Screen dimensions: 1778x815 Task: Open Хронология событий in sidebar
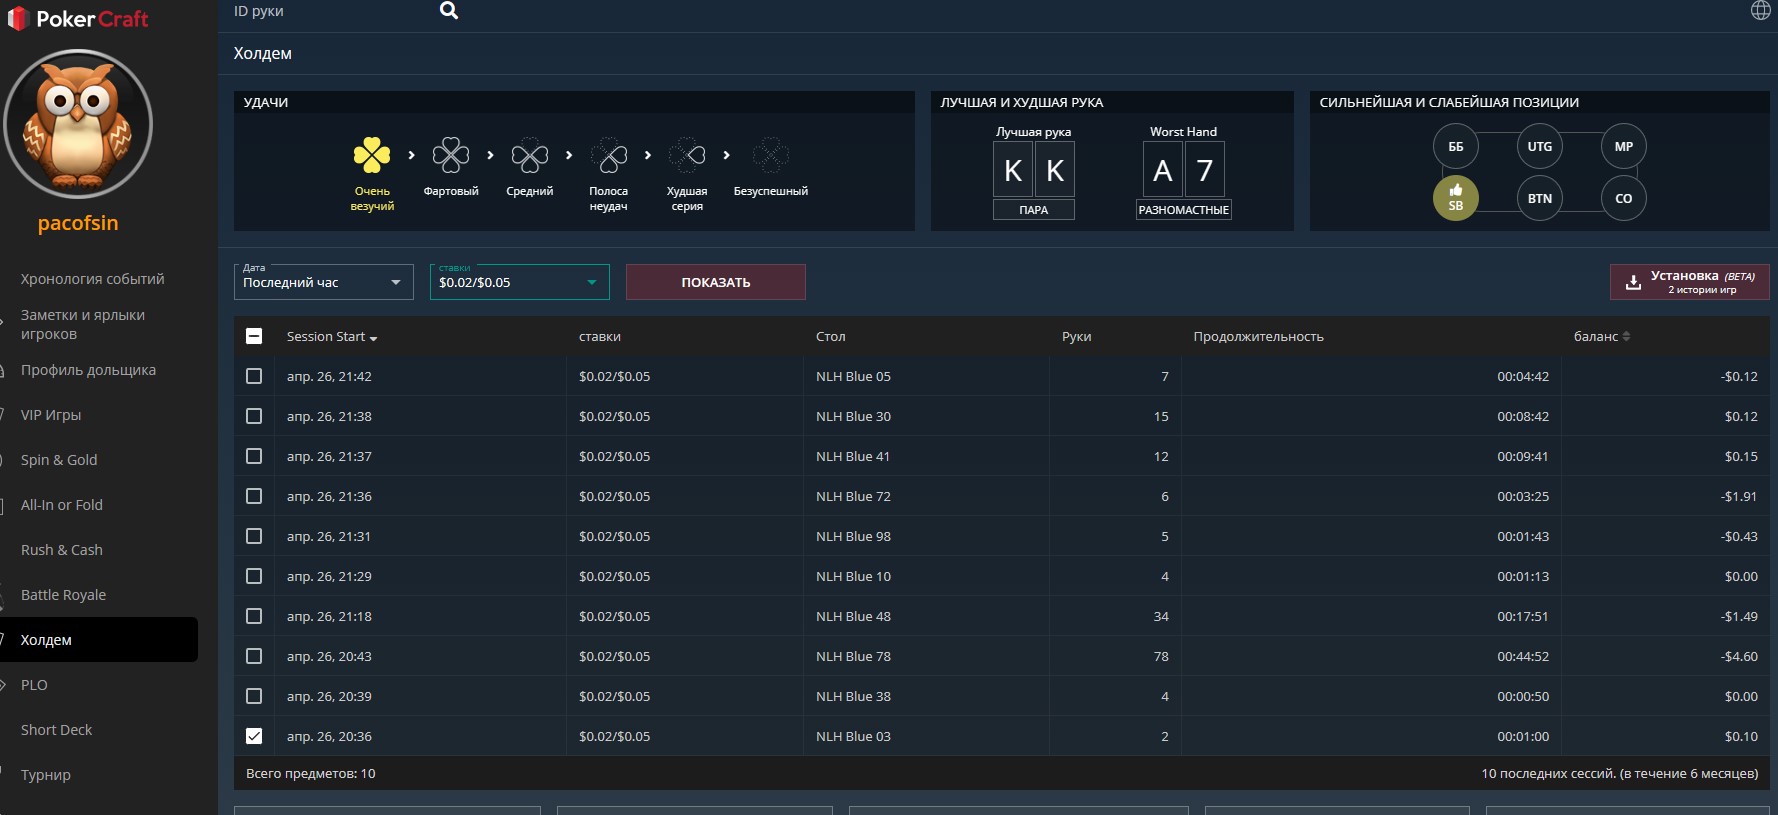point(93,279)
